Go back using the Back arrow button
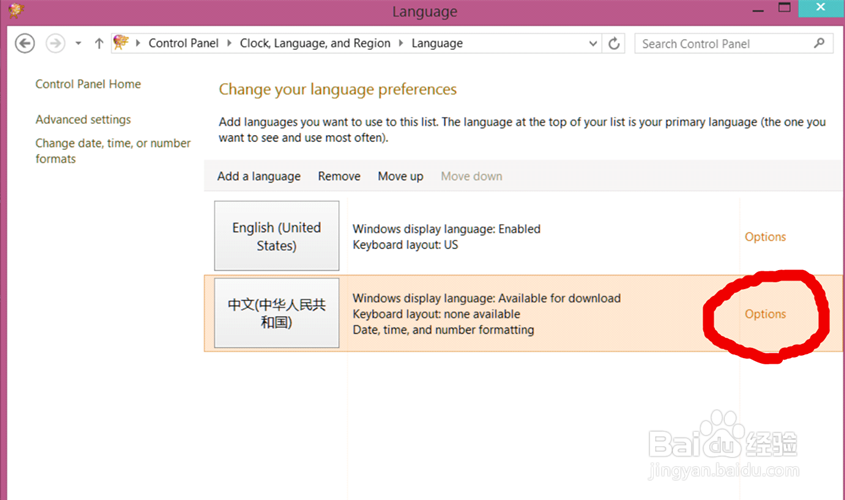The width and height of the screenshot is (845, 500). tap(25, 43)
